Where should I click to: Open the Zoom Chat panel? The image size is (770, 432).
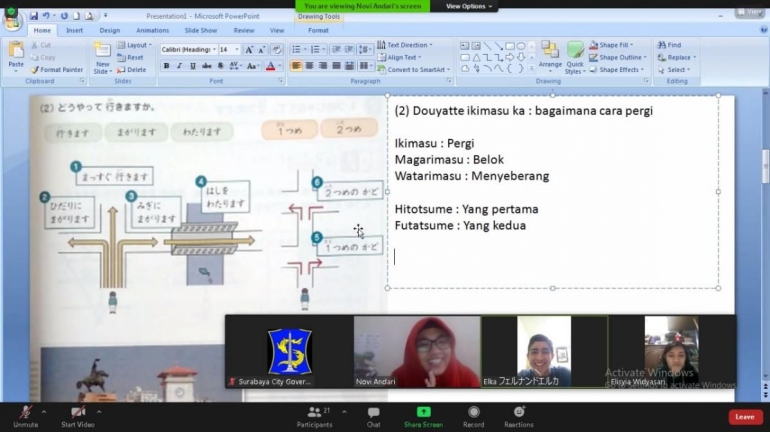tap(373, 413)
